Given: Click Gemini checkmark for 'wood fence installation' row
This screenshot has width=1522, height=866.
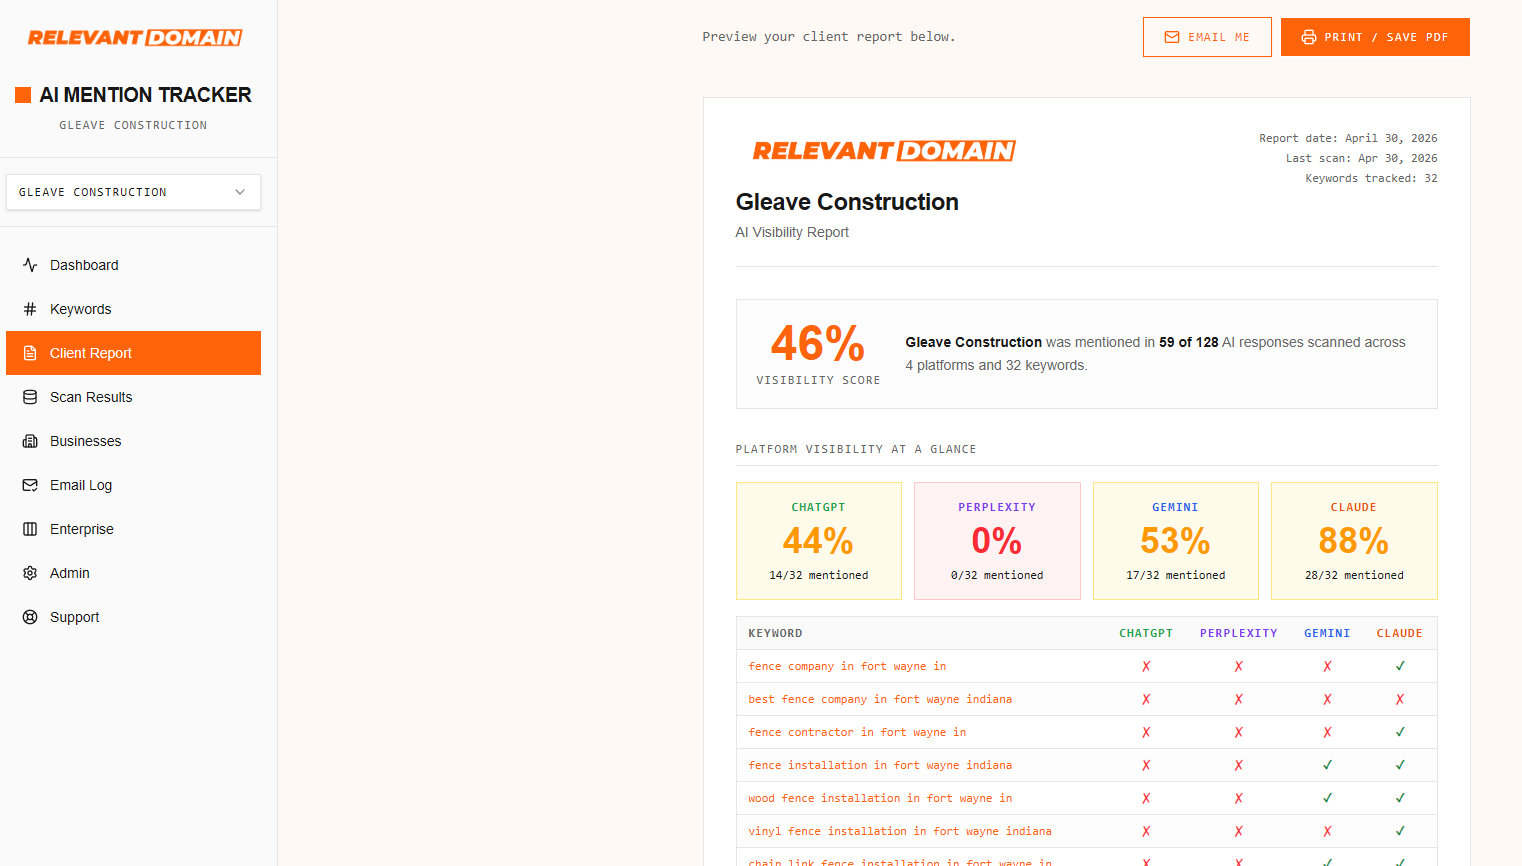Looking at the screenshot, I should pos(1327,798).
